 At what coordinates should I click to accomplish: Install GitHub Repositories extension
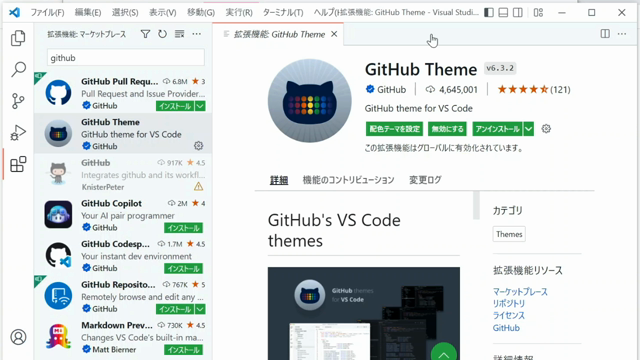click(x=175, y=309)
